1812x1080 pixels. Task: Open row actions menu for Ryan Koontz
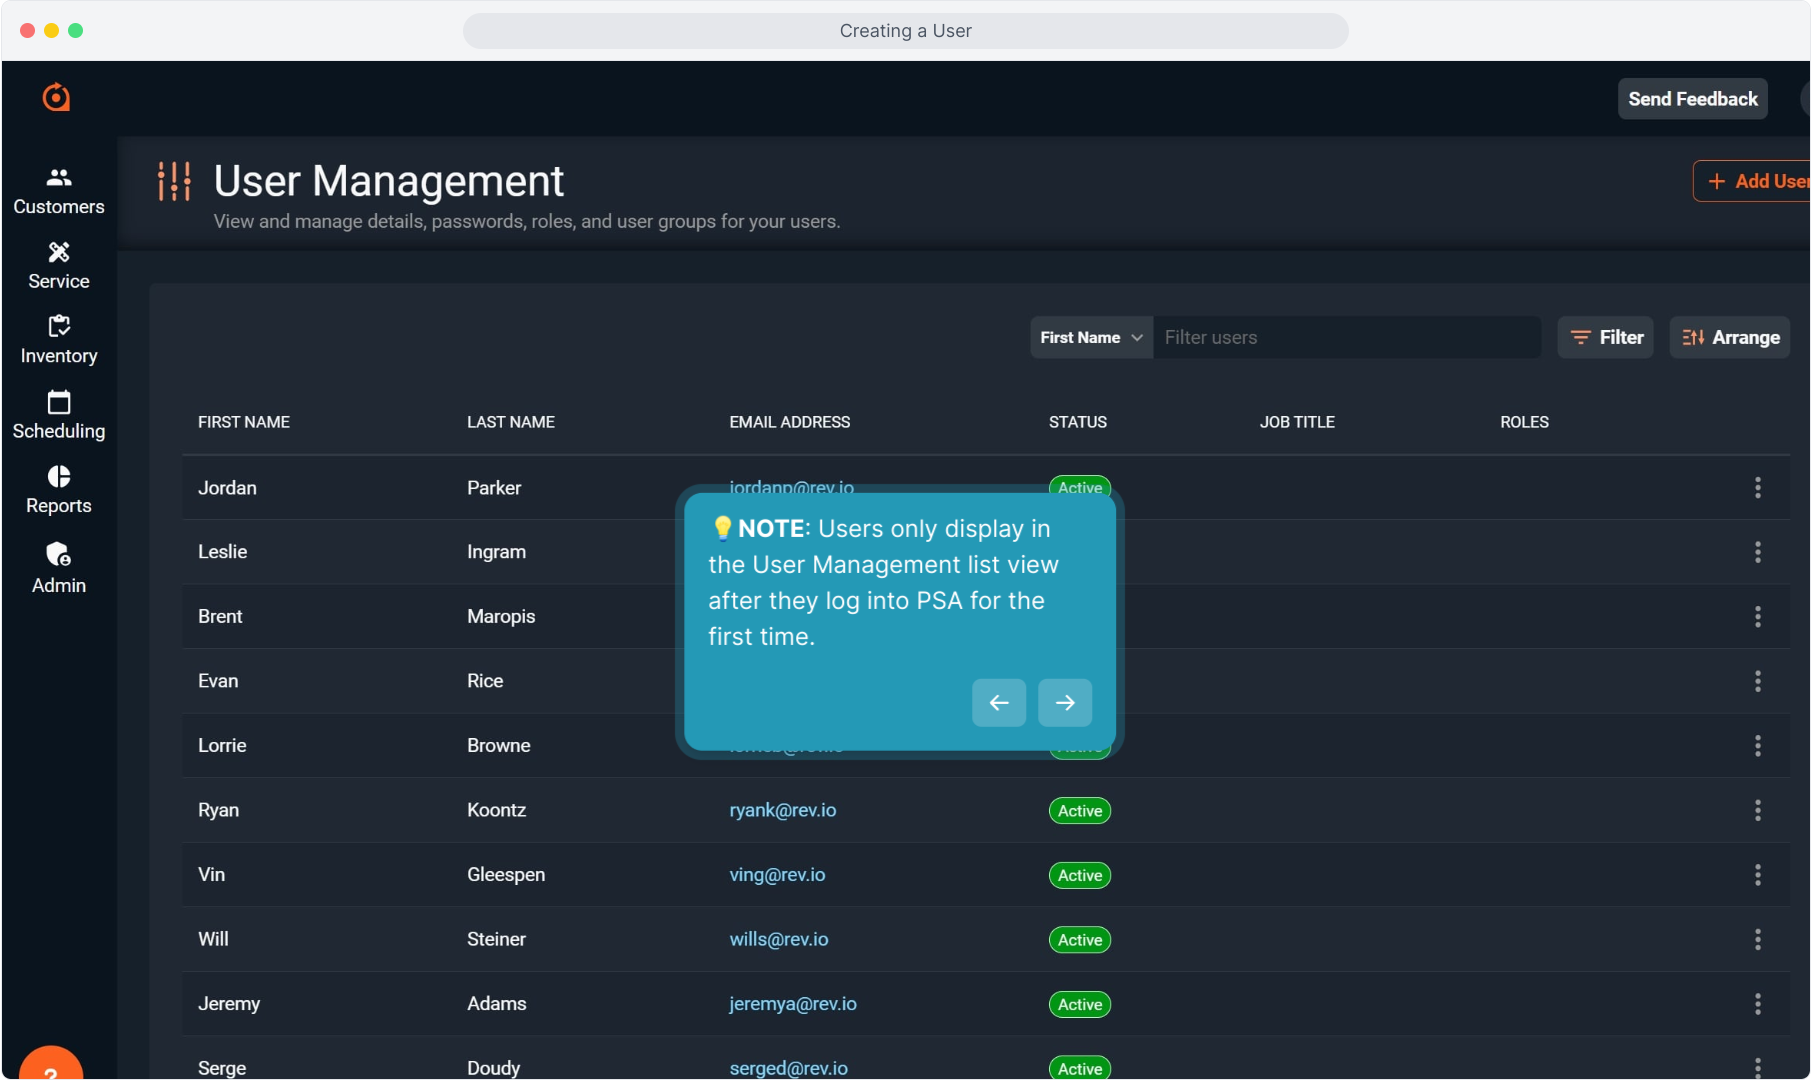[x=1757, y=810]
